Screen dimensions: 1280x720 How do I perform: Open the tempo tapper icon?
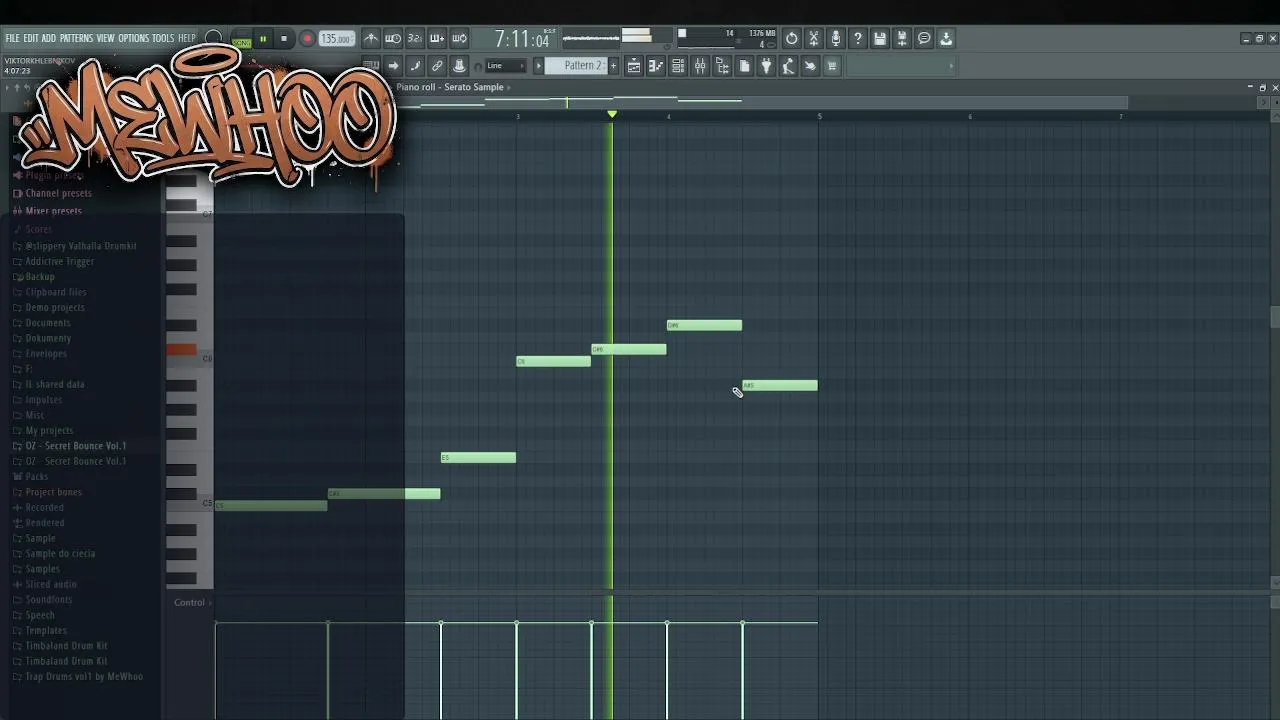788,66
